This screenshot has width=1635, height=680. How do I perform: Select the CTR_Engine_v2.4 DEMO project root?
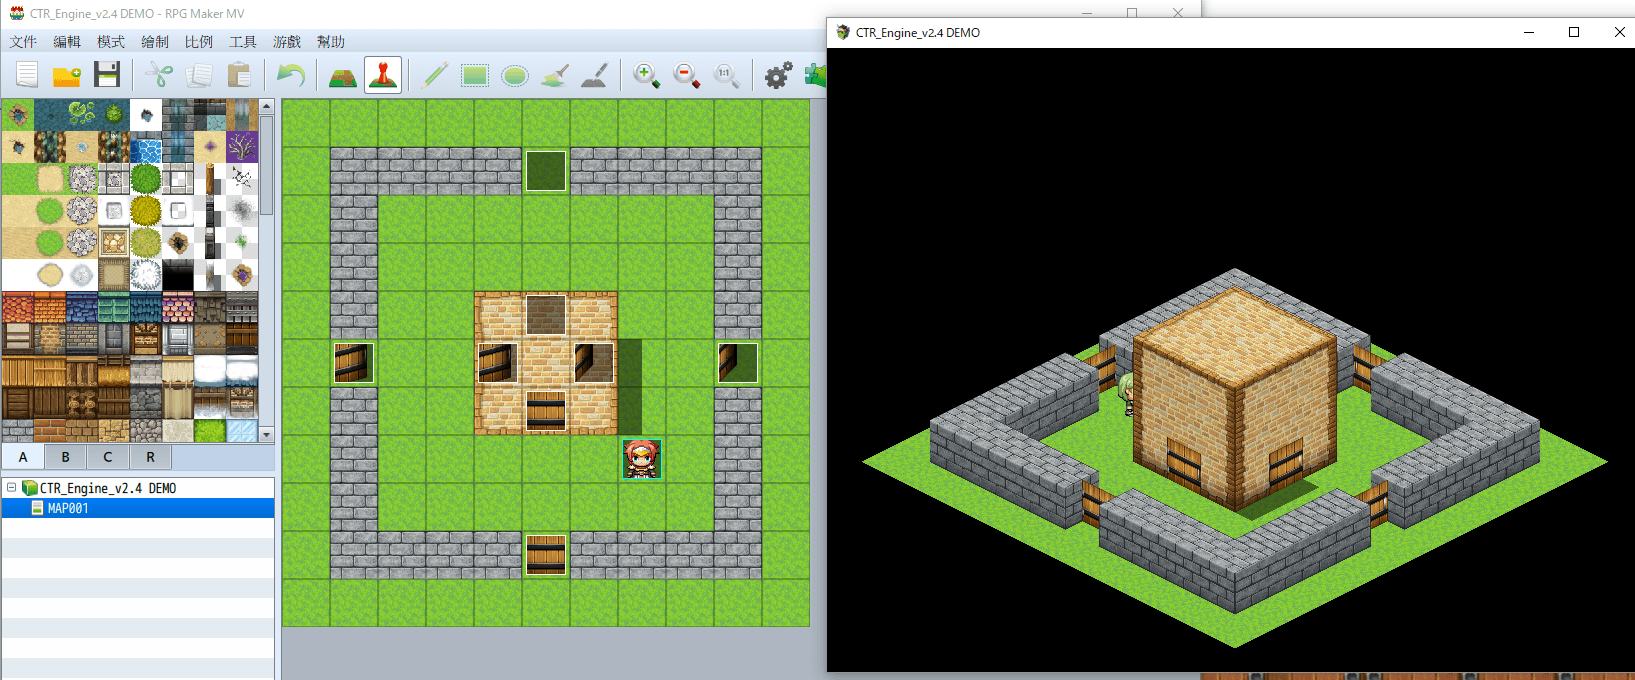click(x=108, y=488)
